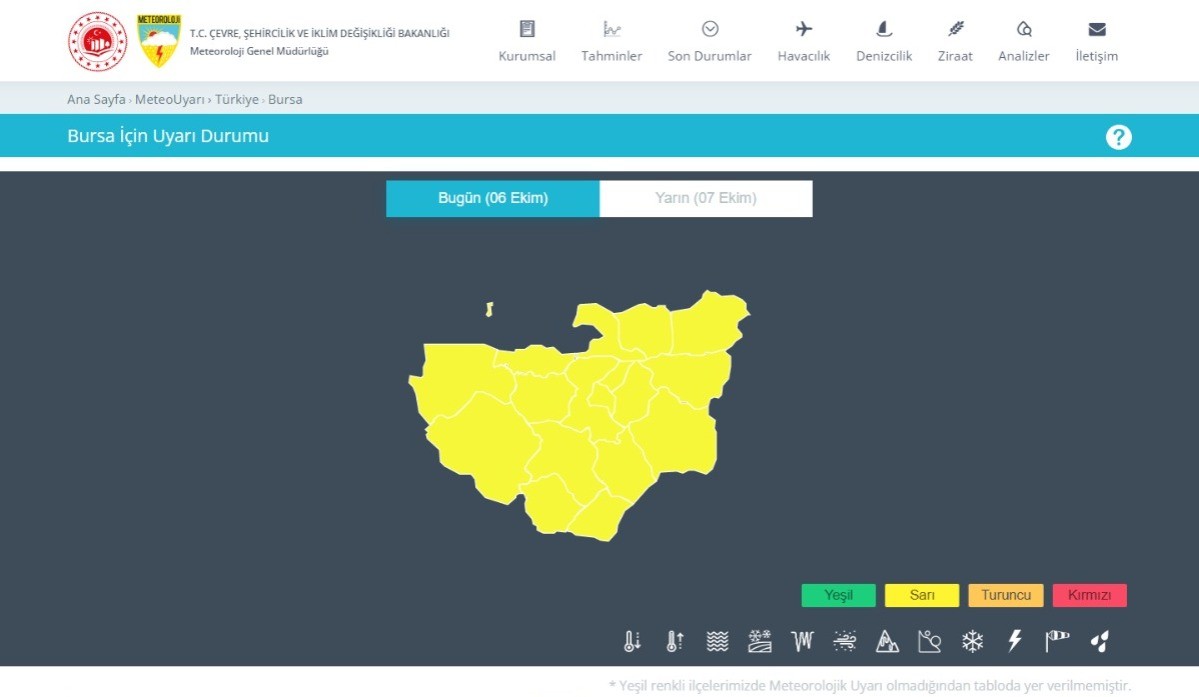
Task: Click the lightning thunderstorm warning icon
Action: pos(1015,642)
